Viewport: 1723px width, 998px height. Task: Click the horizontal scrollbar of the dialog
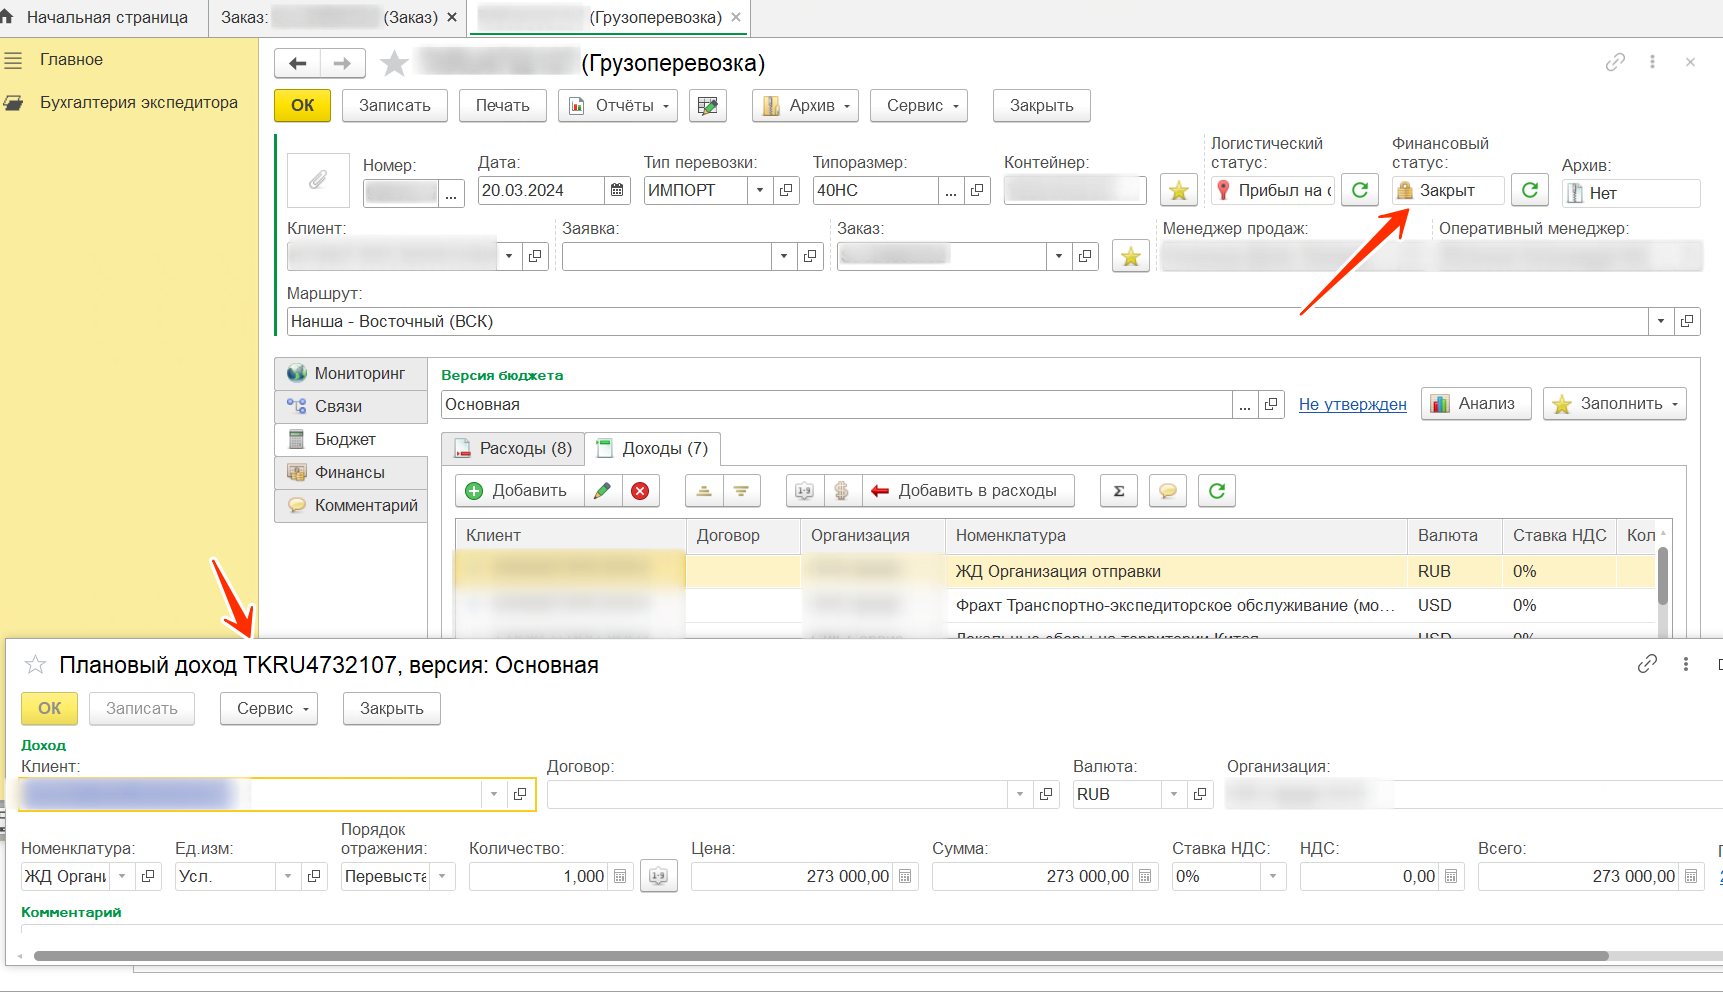820,956
